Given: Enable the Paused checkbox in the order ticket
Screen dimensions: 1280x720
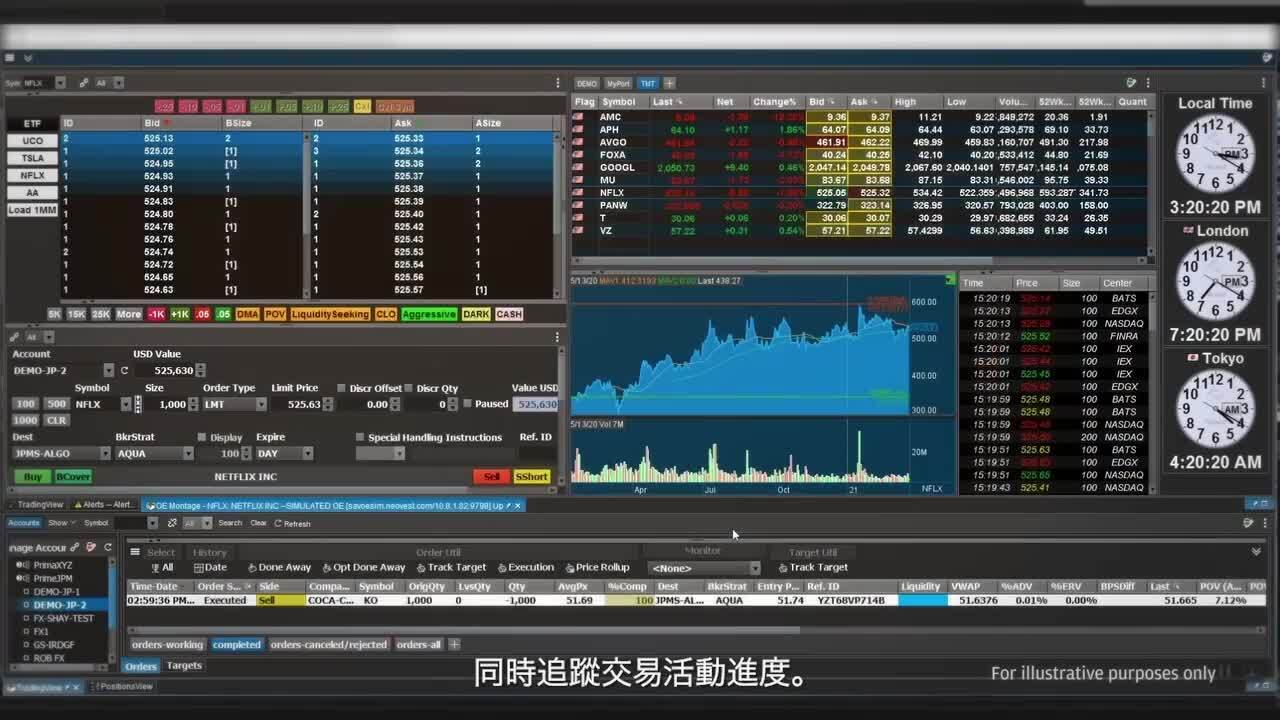Looking at the screenshot, I should click(x=467, y=403).
